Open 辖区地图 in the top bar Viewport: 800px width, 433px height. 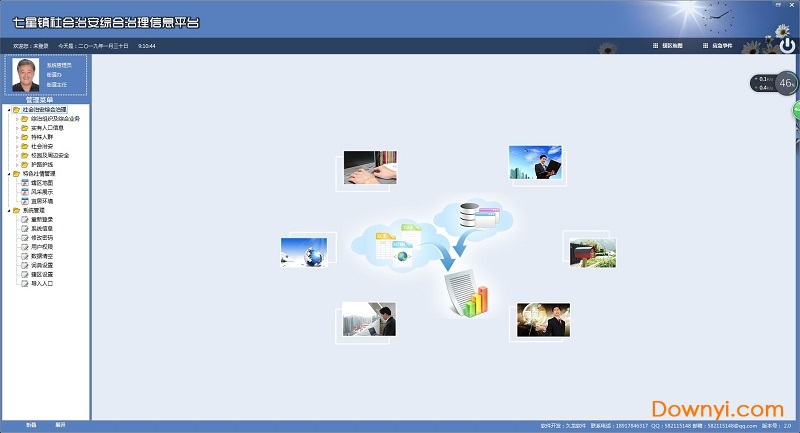[x=667, y=46]
